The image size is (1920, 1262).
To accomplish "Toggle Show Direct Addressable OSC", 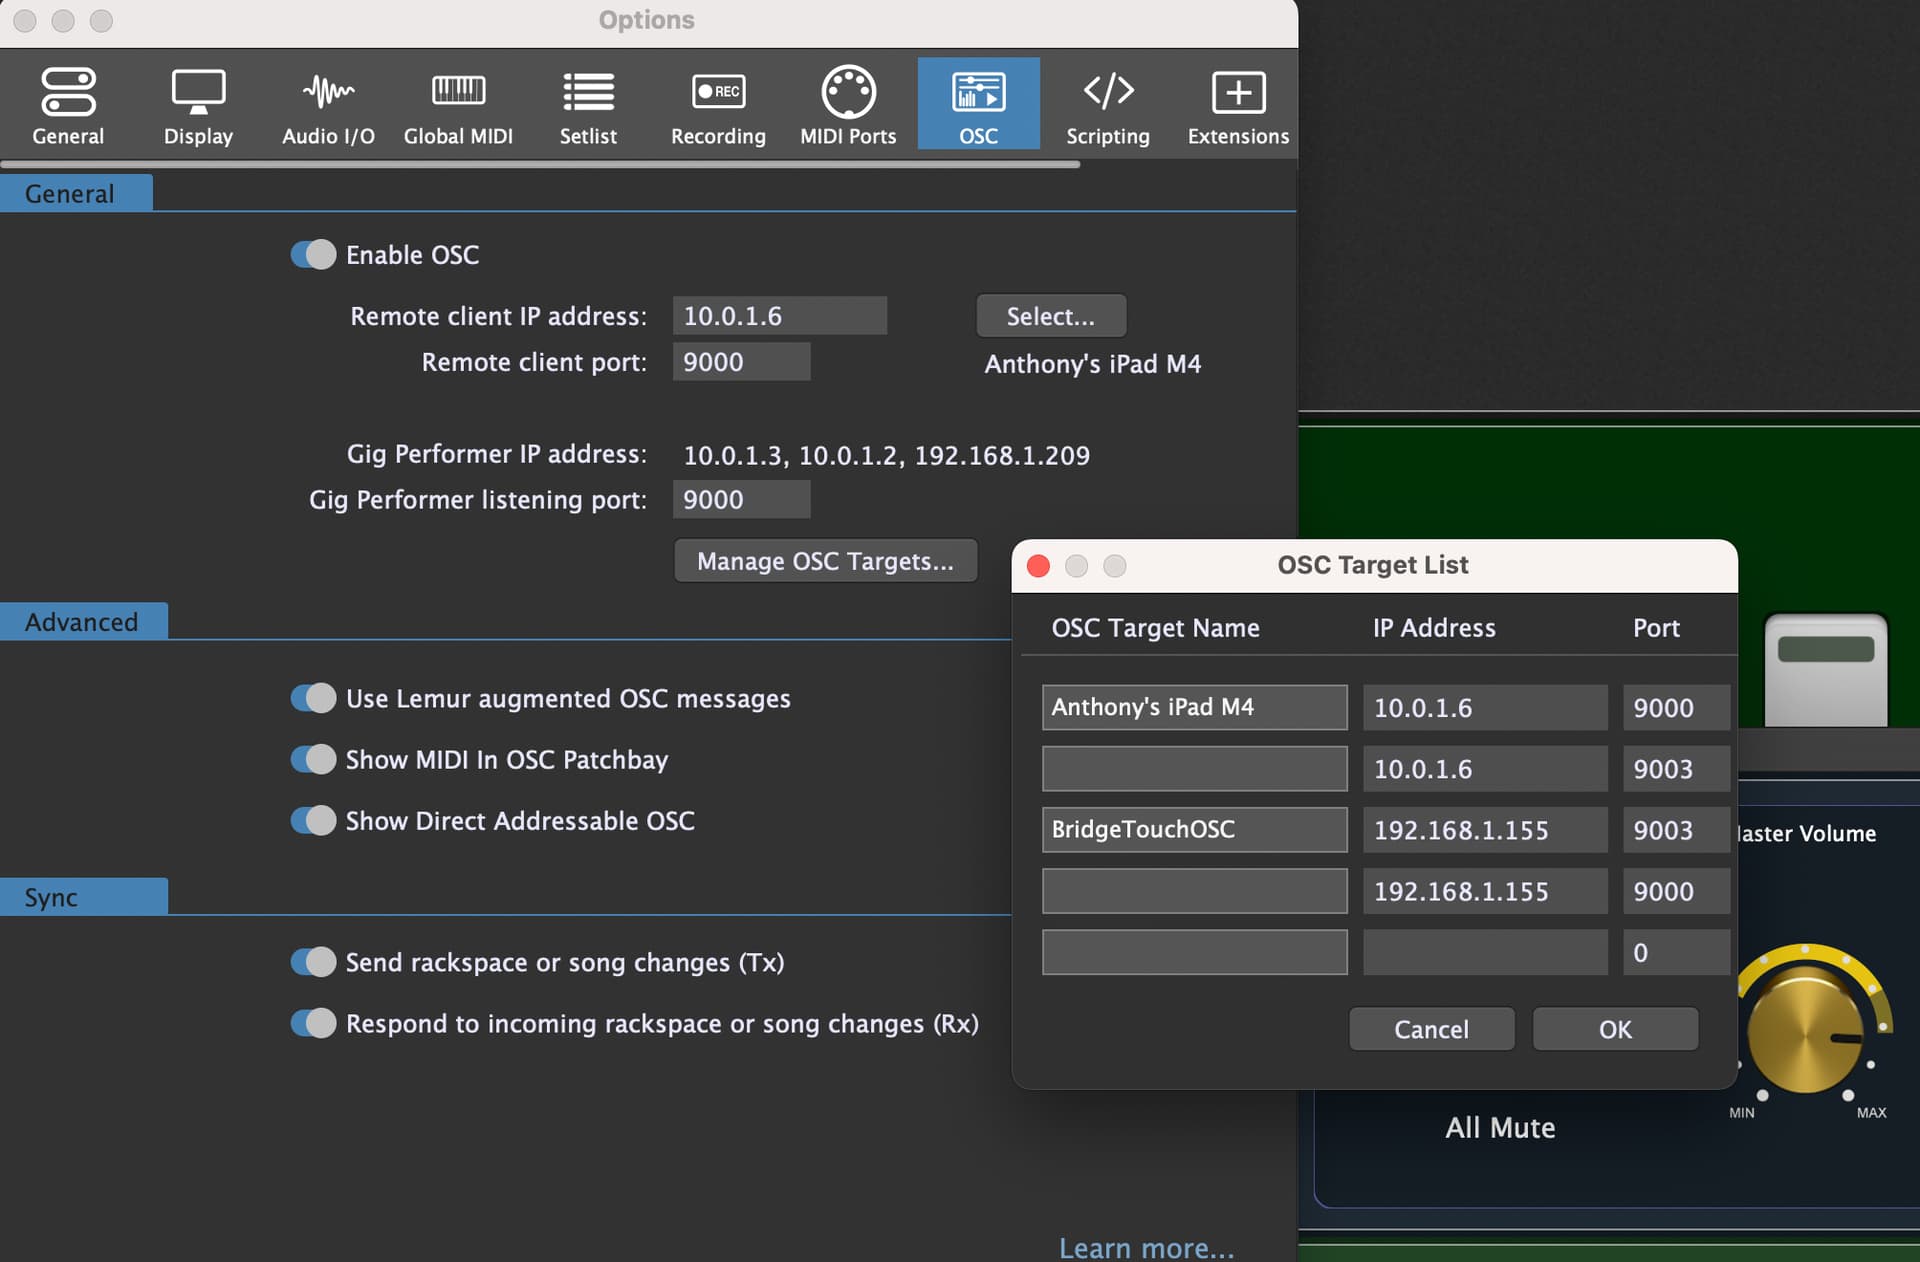I will pos(313,821).
